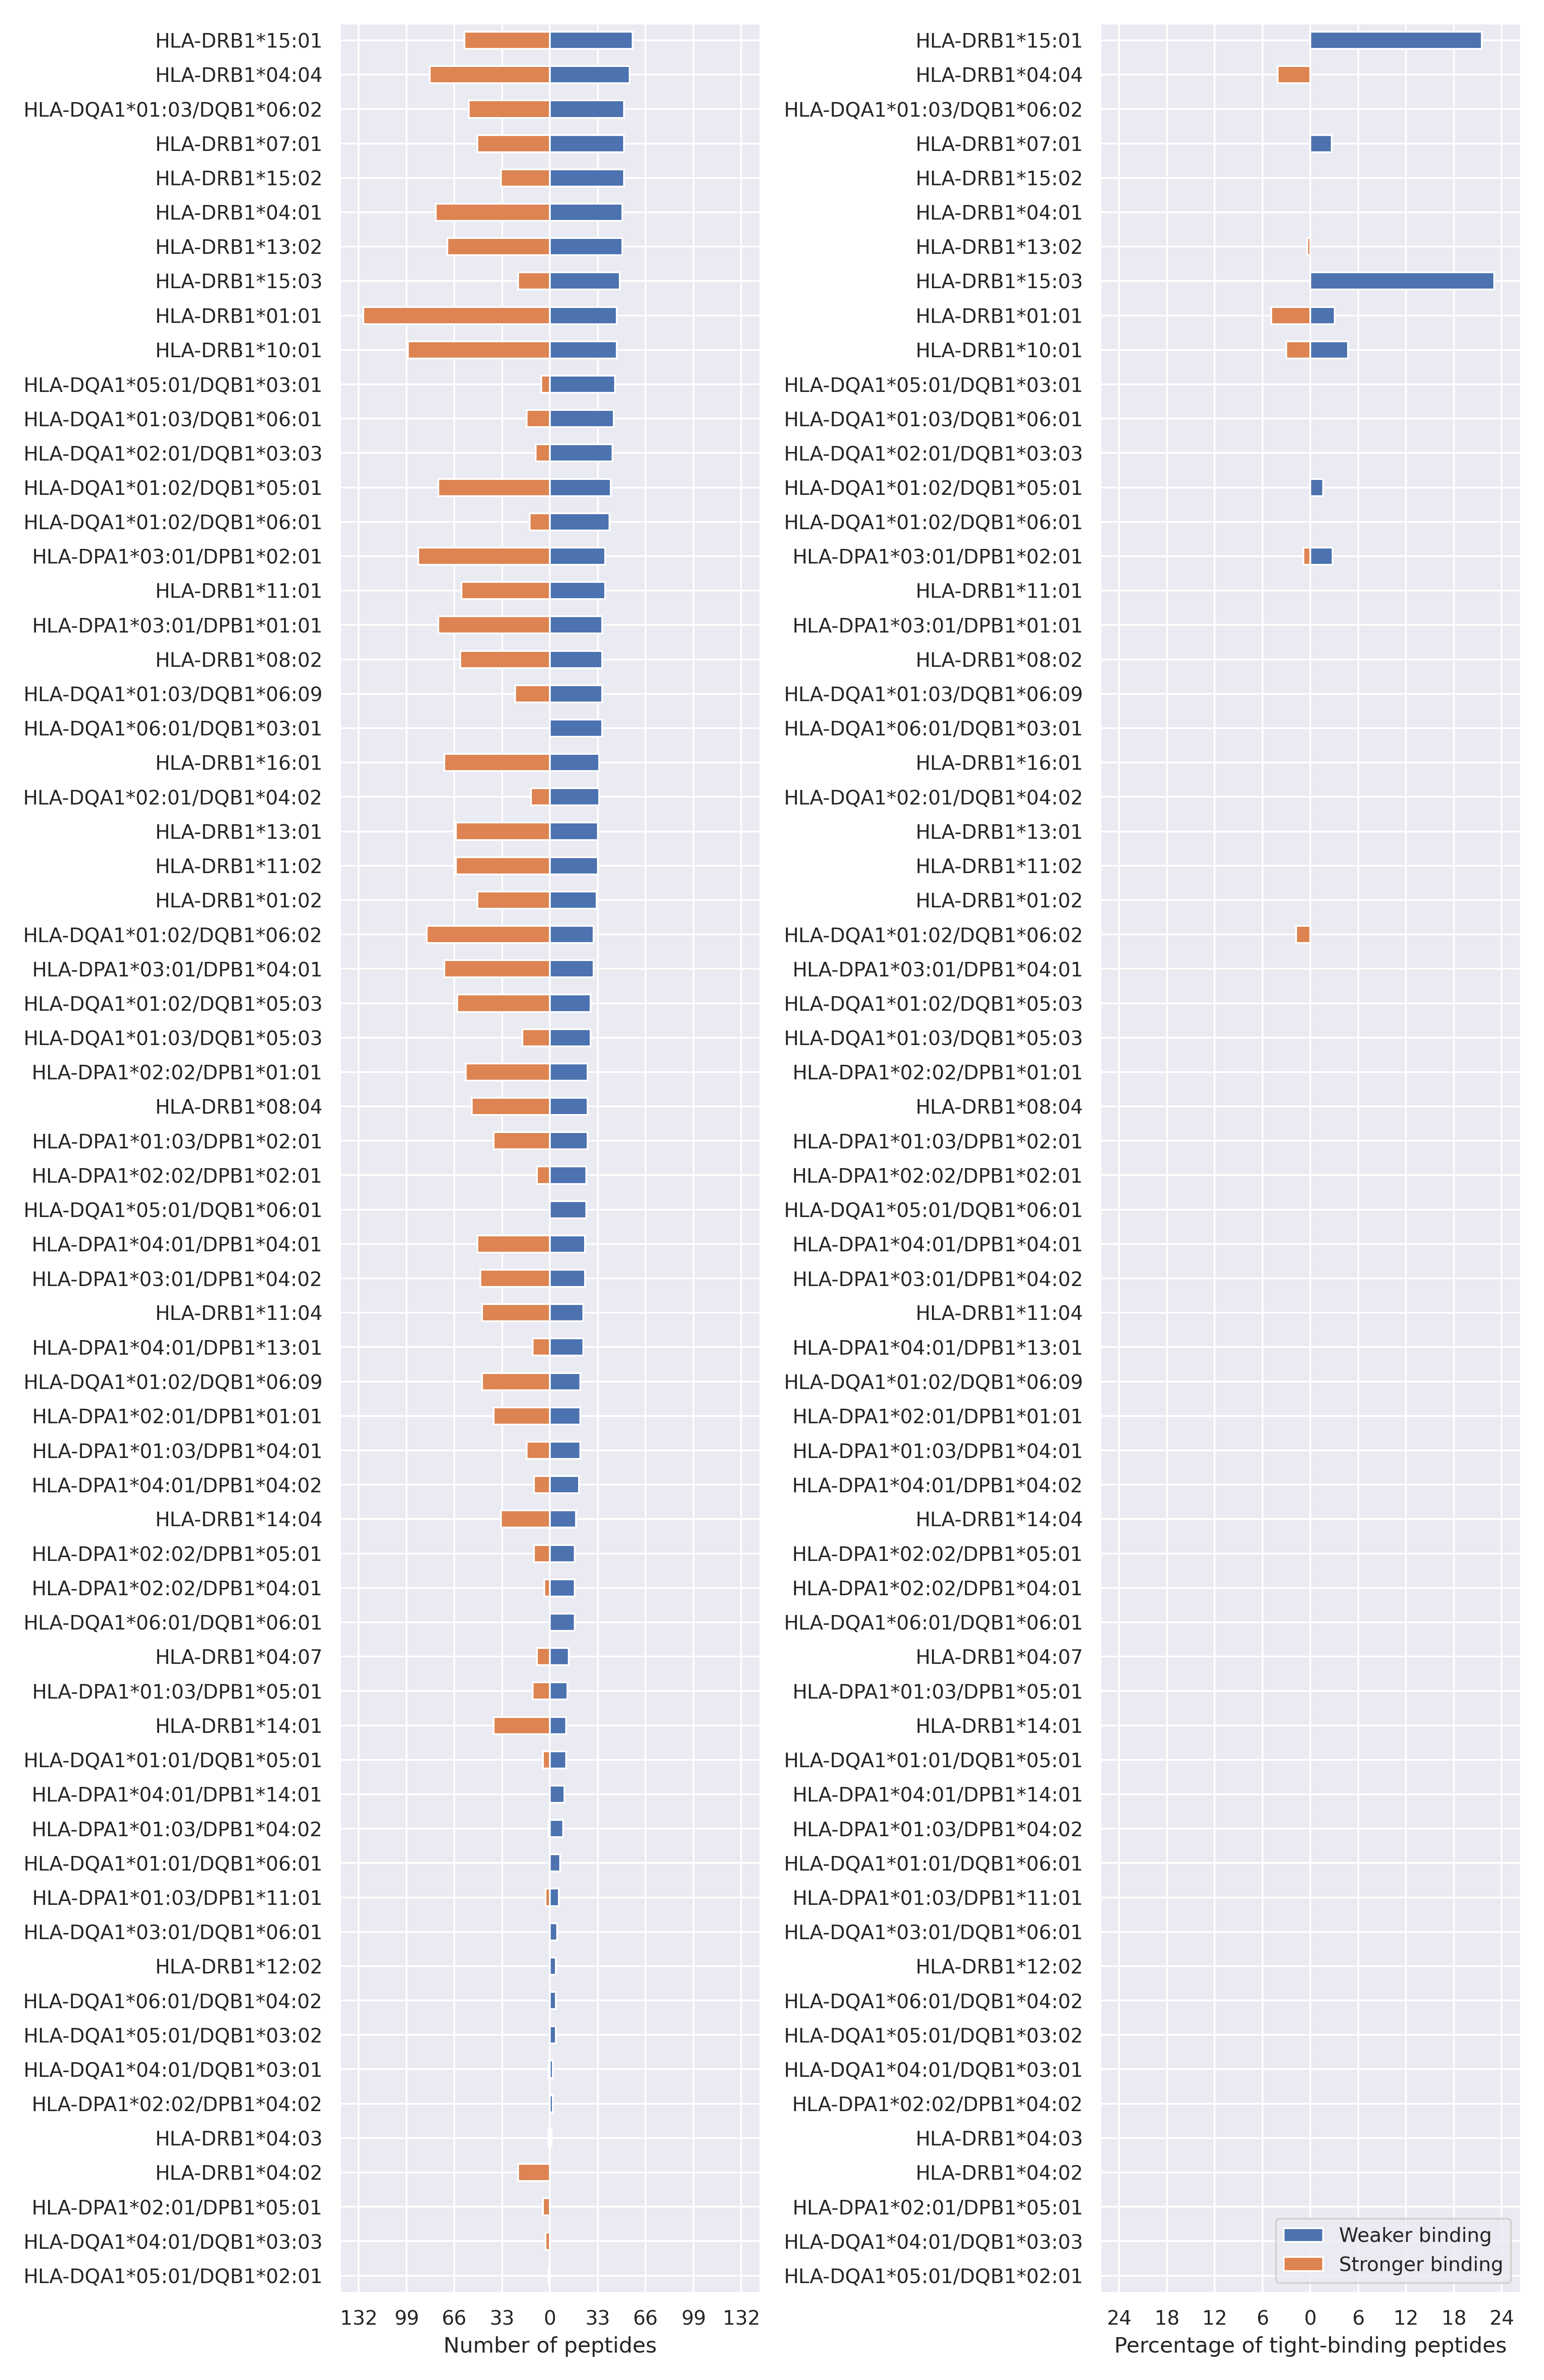Click HLA-DPA1*04:01/DPB1*13:01 label in Percentage chart
Viewport: 1544px width, 2380px height.
[x=937, y=1347]
